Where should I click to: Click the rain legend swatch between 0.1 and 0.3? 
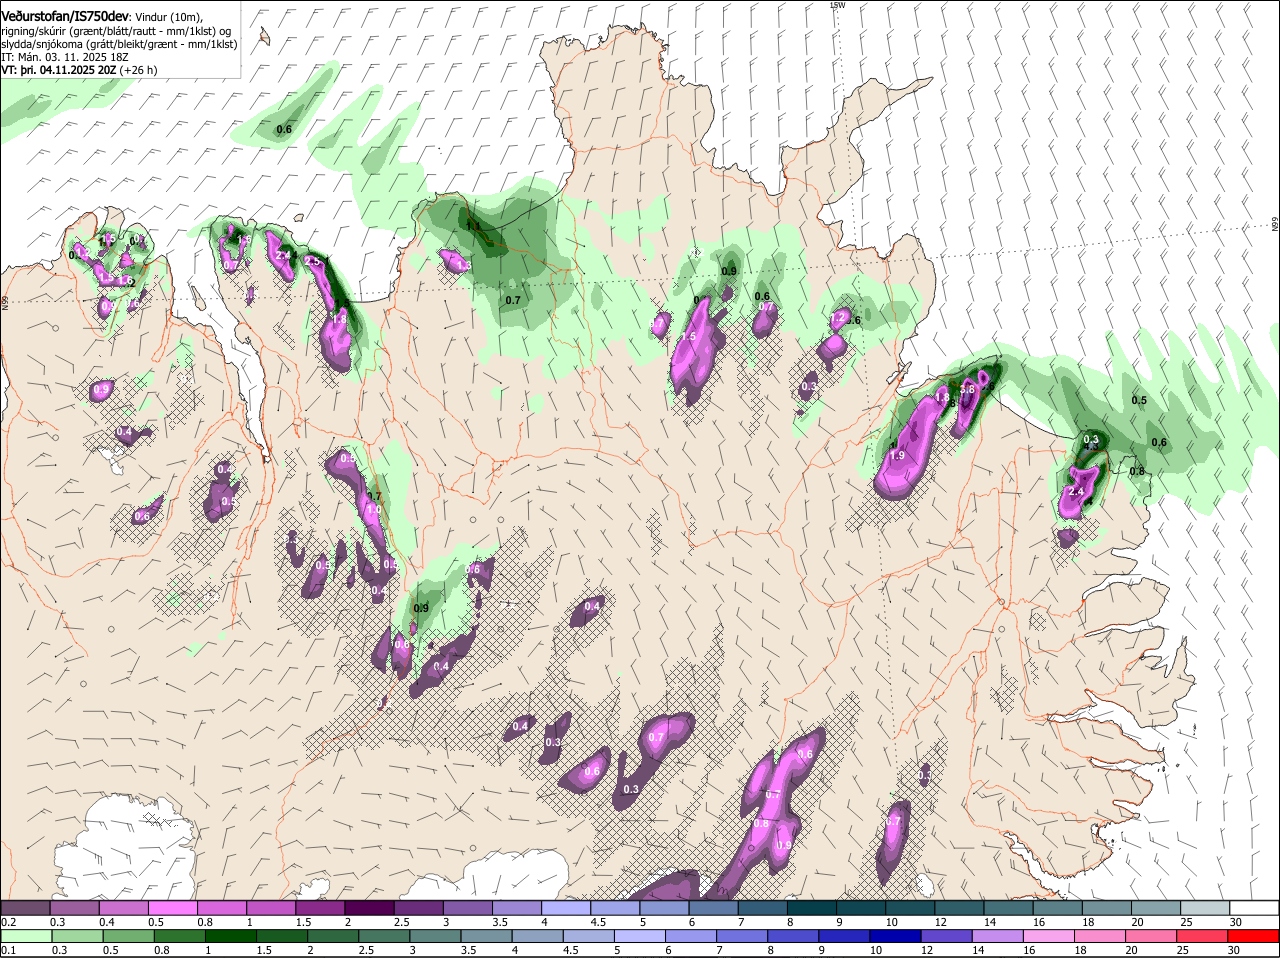pos(26,936)
